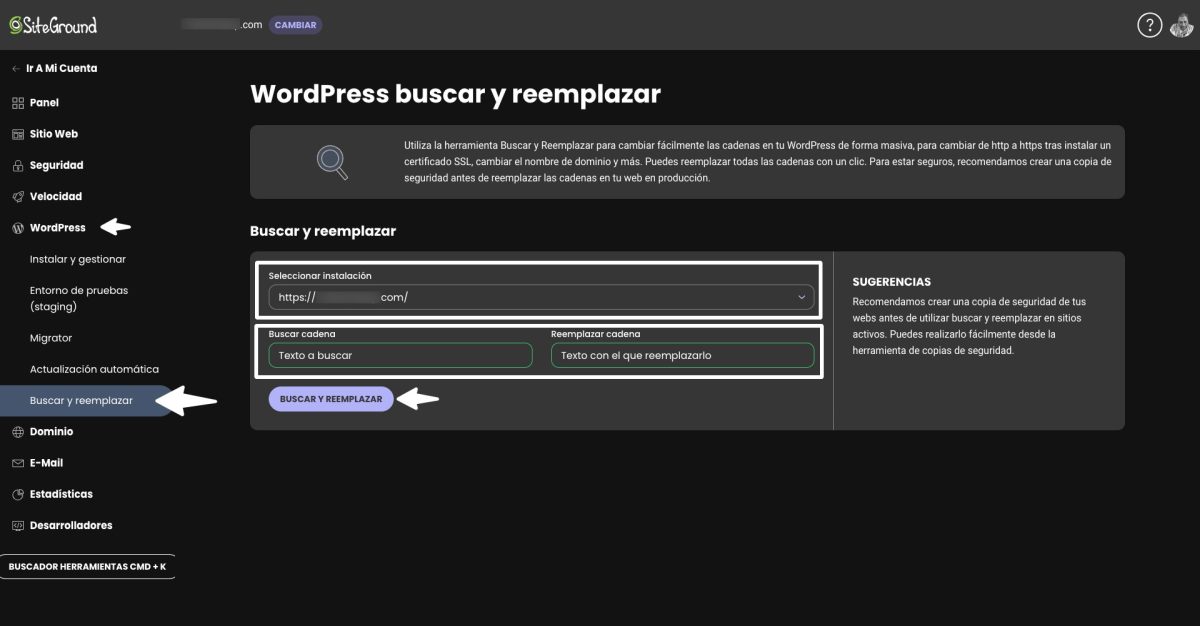Open the Desarrolladores sidebar icon
The width and height of the screenshot is (1200, 626).
point(16,525)
